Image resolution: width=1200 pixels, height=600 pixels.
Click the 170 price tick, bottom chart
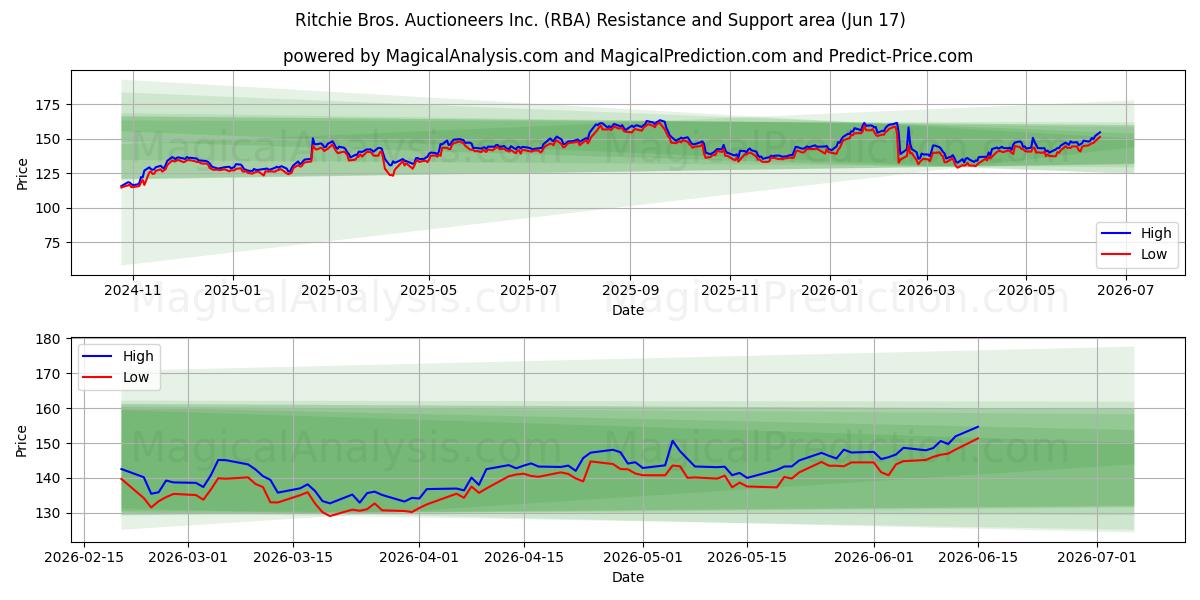pyautogui.click(x=50, y=374)
